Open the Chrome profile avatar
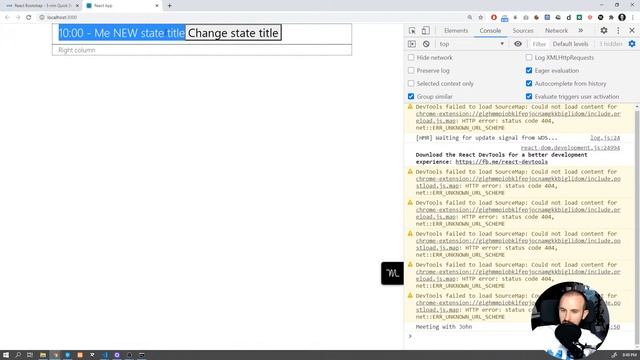Viewport: 640px width, 360px height. click(x=622, y=17)
